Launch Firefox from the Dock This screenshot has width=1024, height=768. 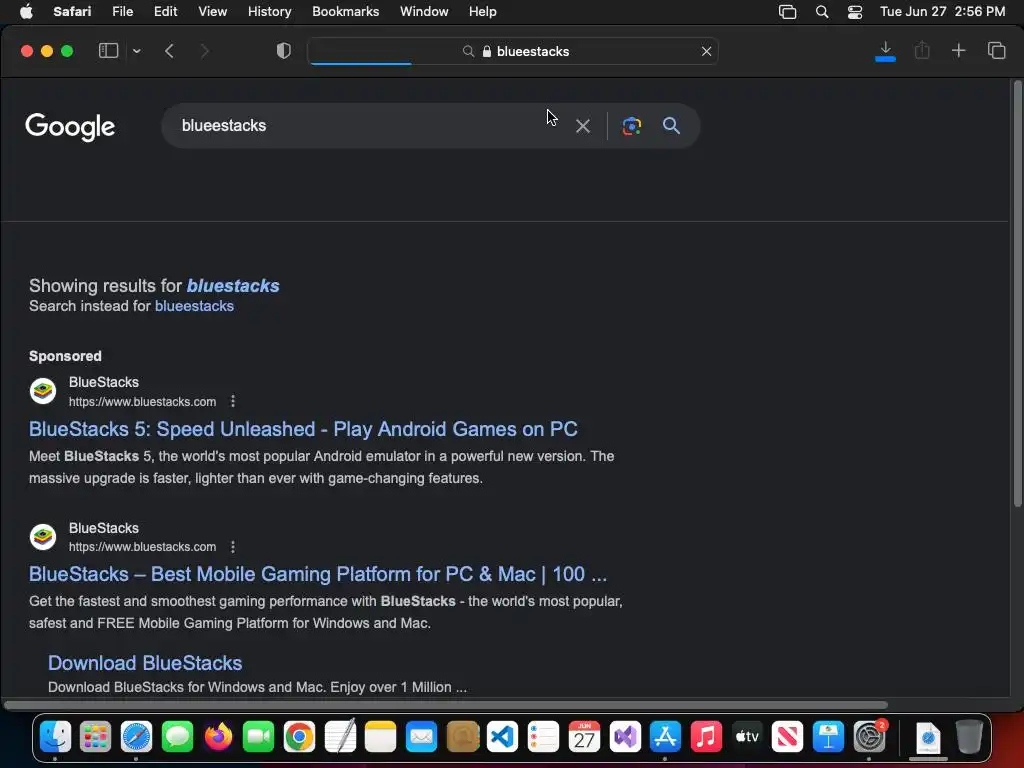tap(218, 737)
